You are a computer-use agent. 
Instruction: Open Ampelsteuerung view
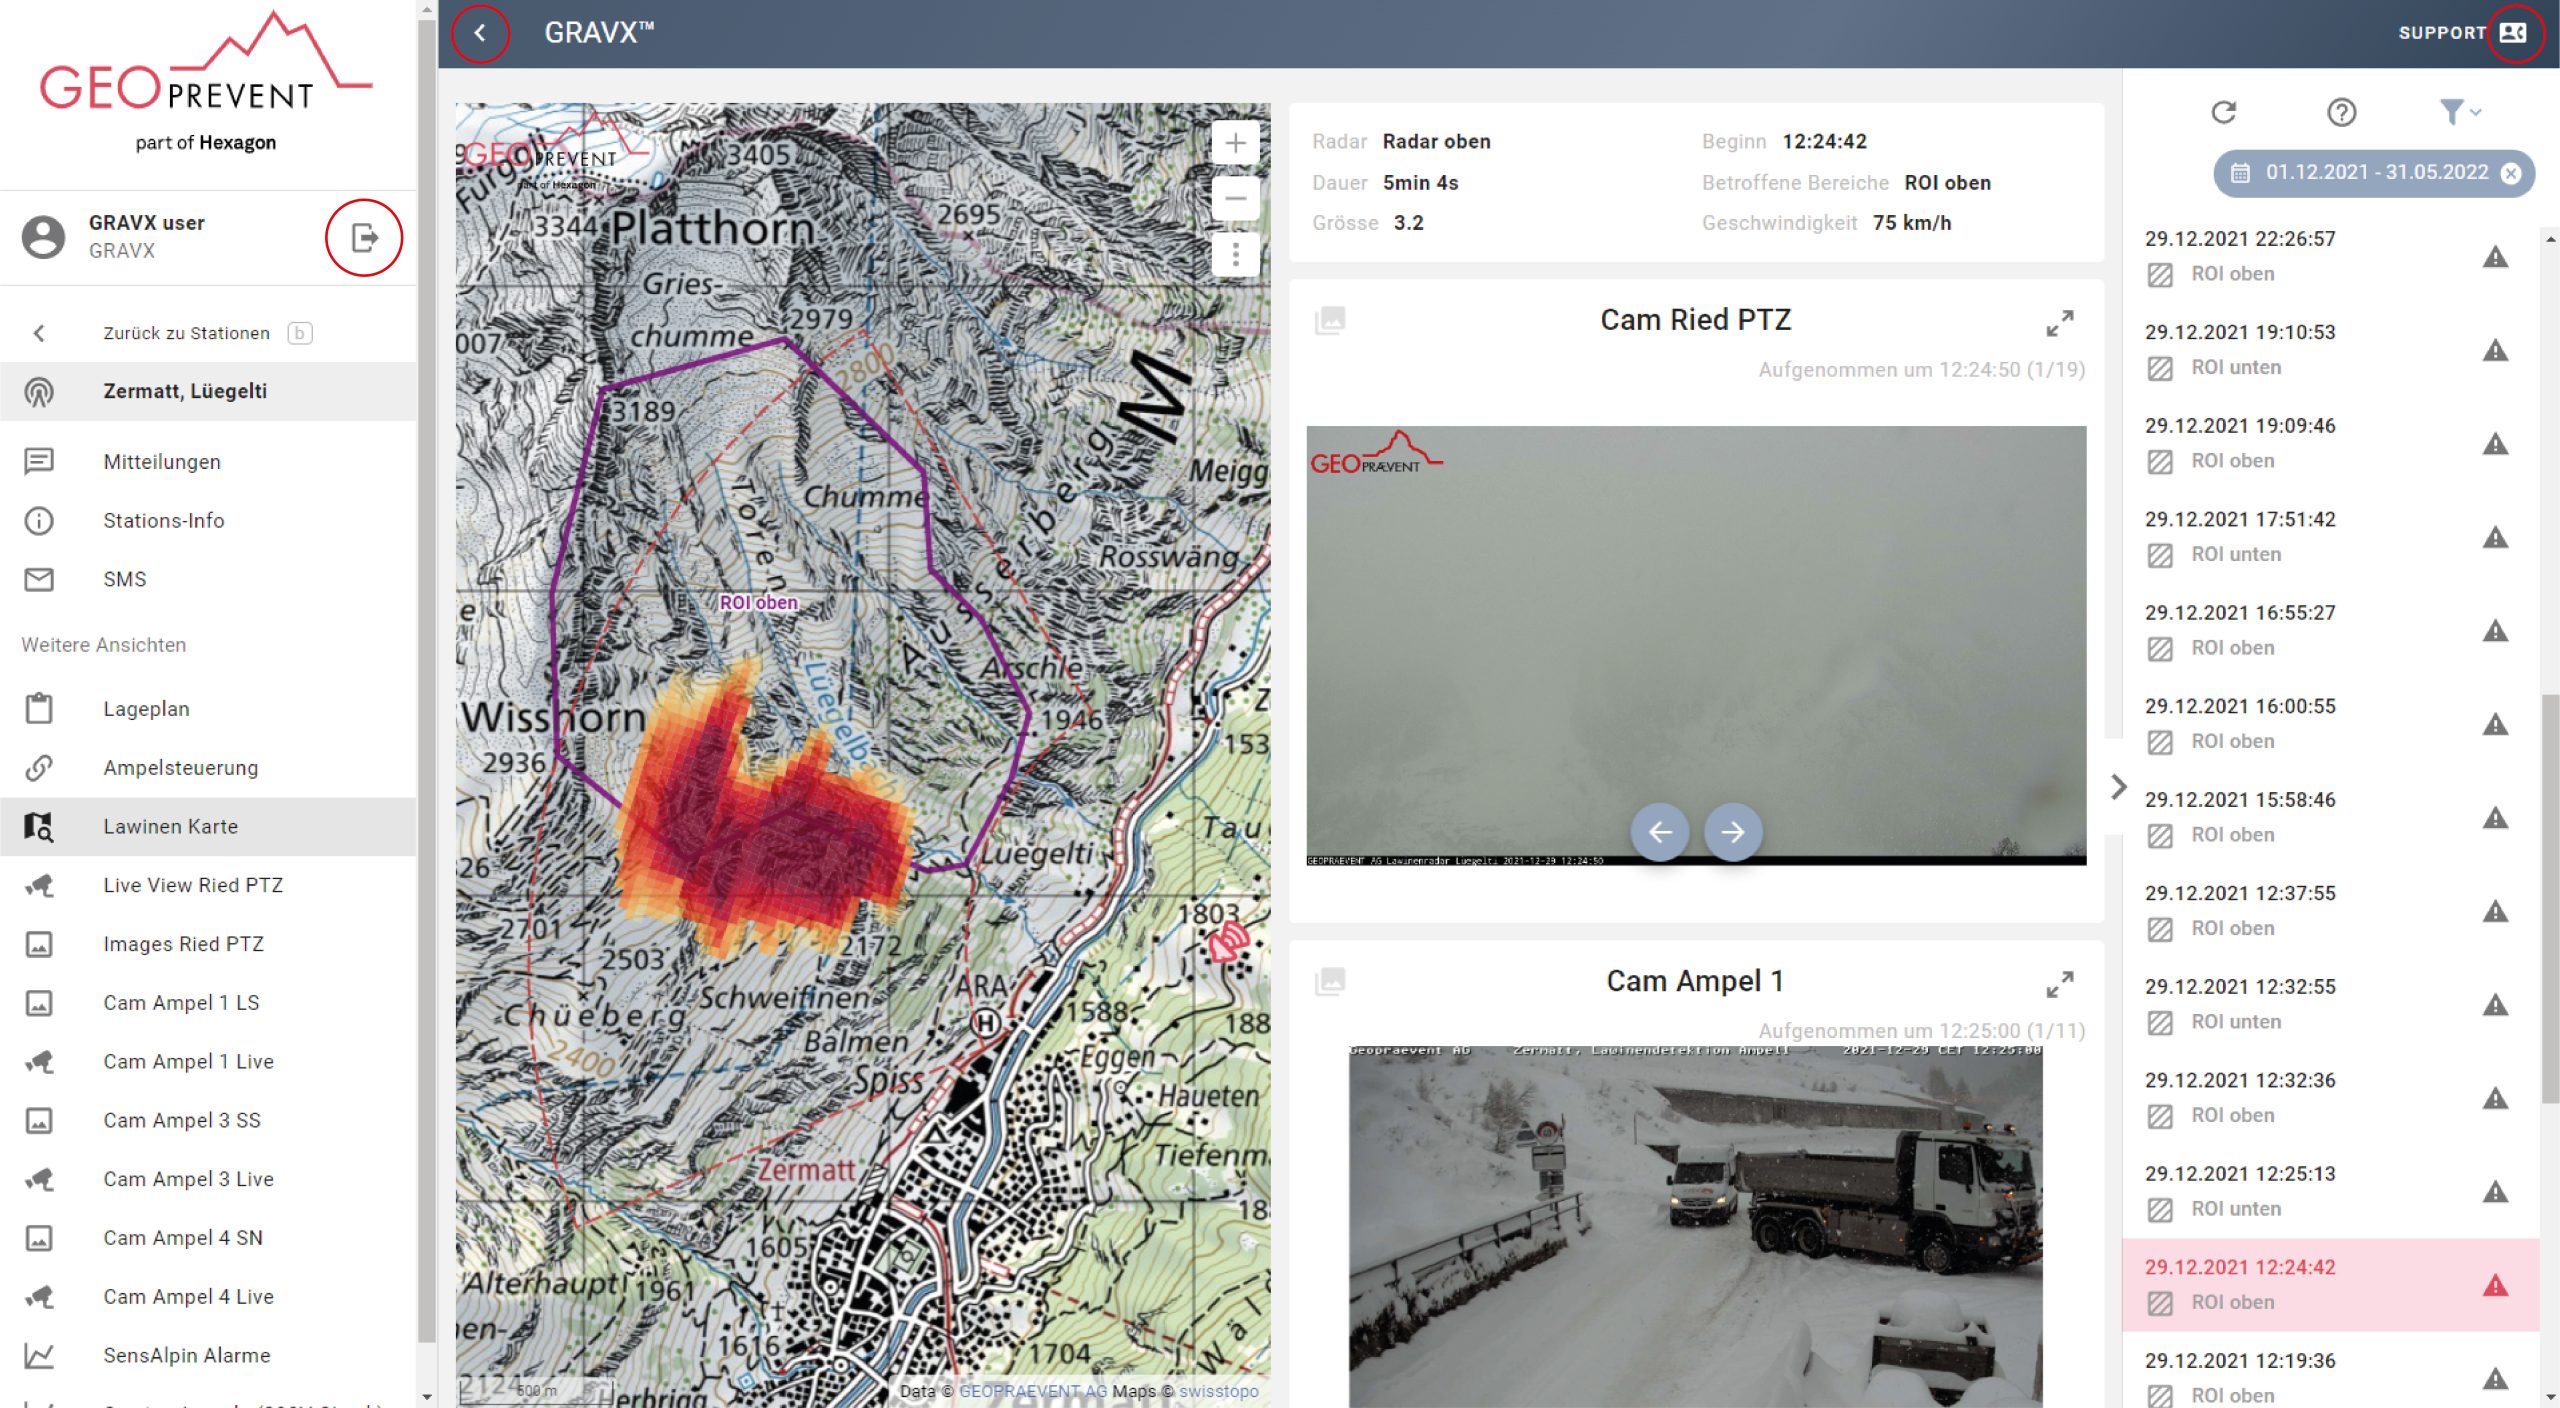click(x=208, y=768)
